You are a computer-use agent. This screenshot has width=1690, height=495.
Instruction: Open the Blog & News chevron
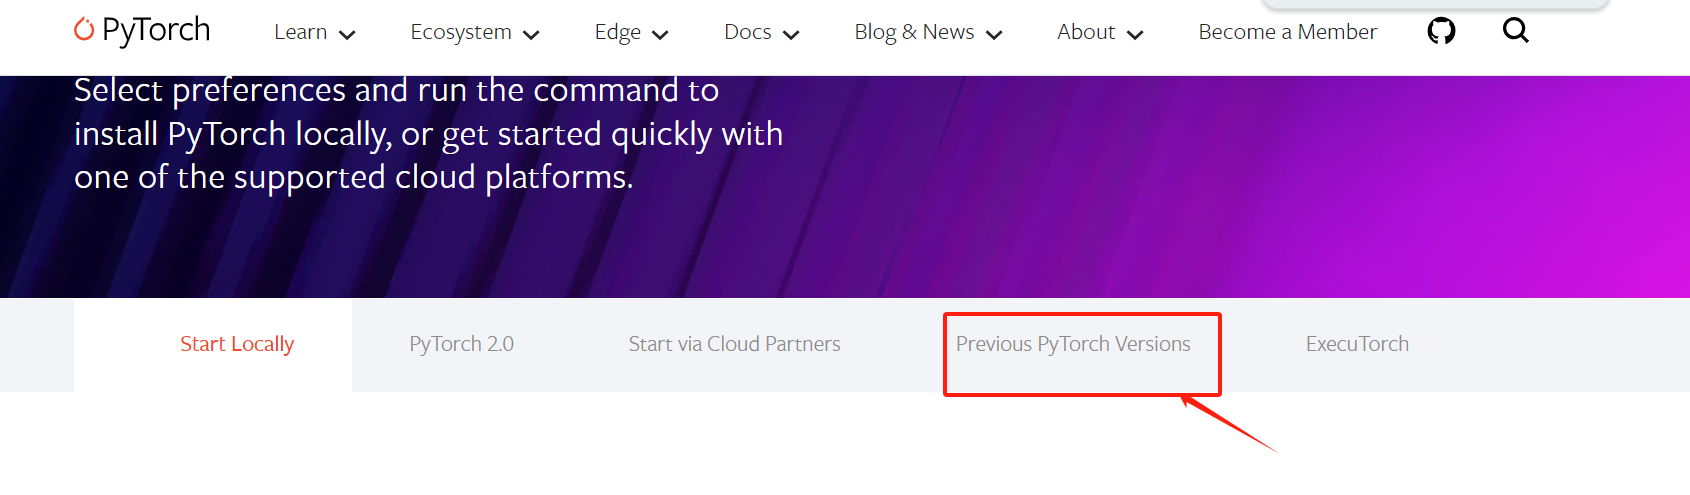(994, 35)
